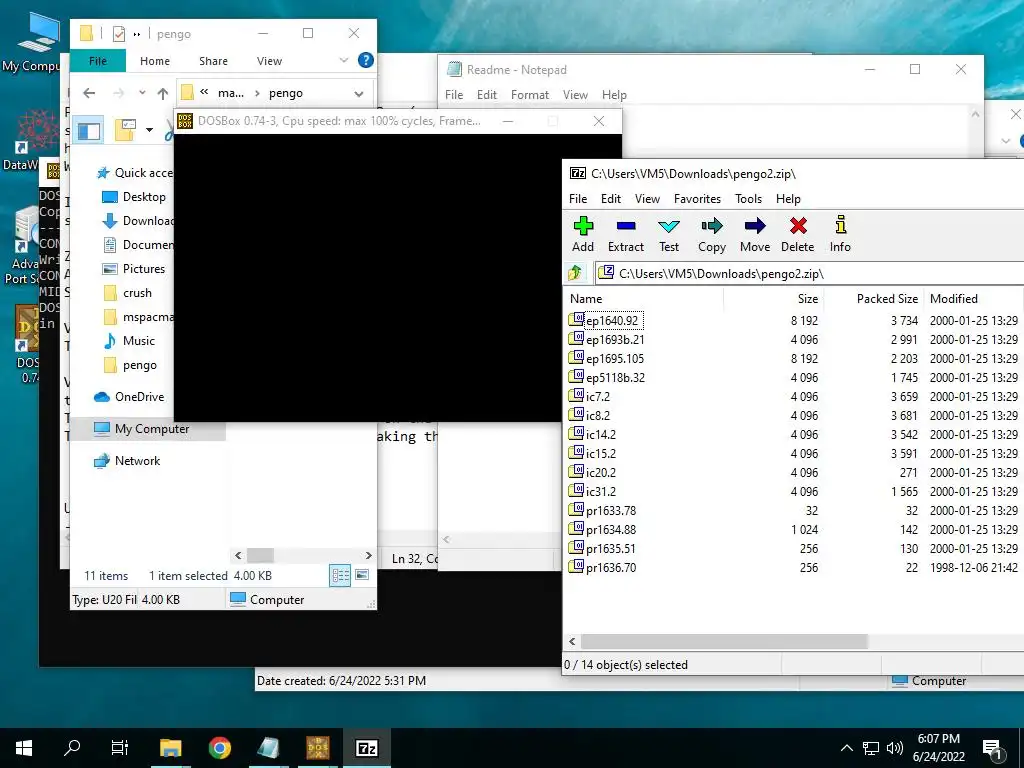This screenshot has width=1024, height=768.
Task: Open the View tab in Explorer ribbon
Action: click(x=269, y=61)
